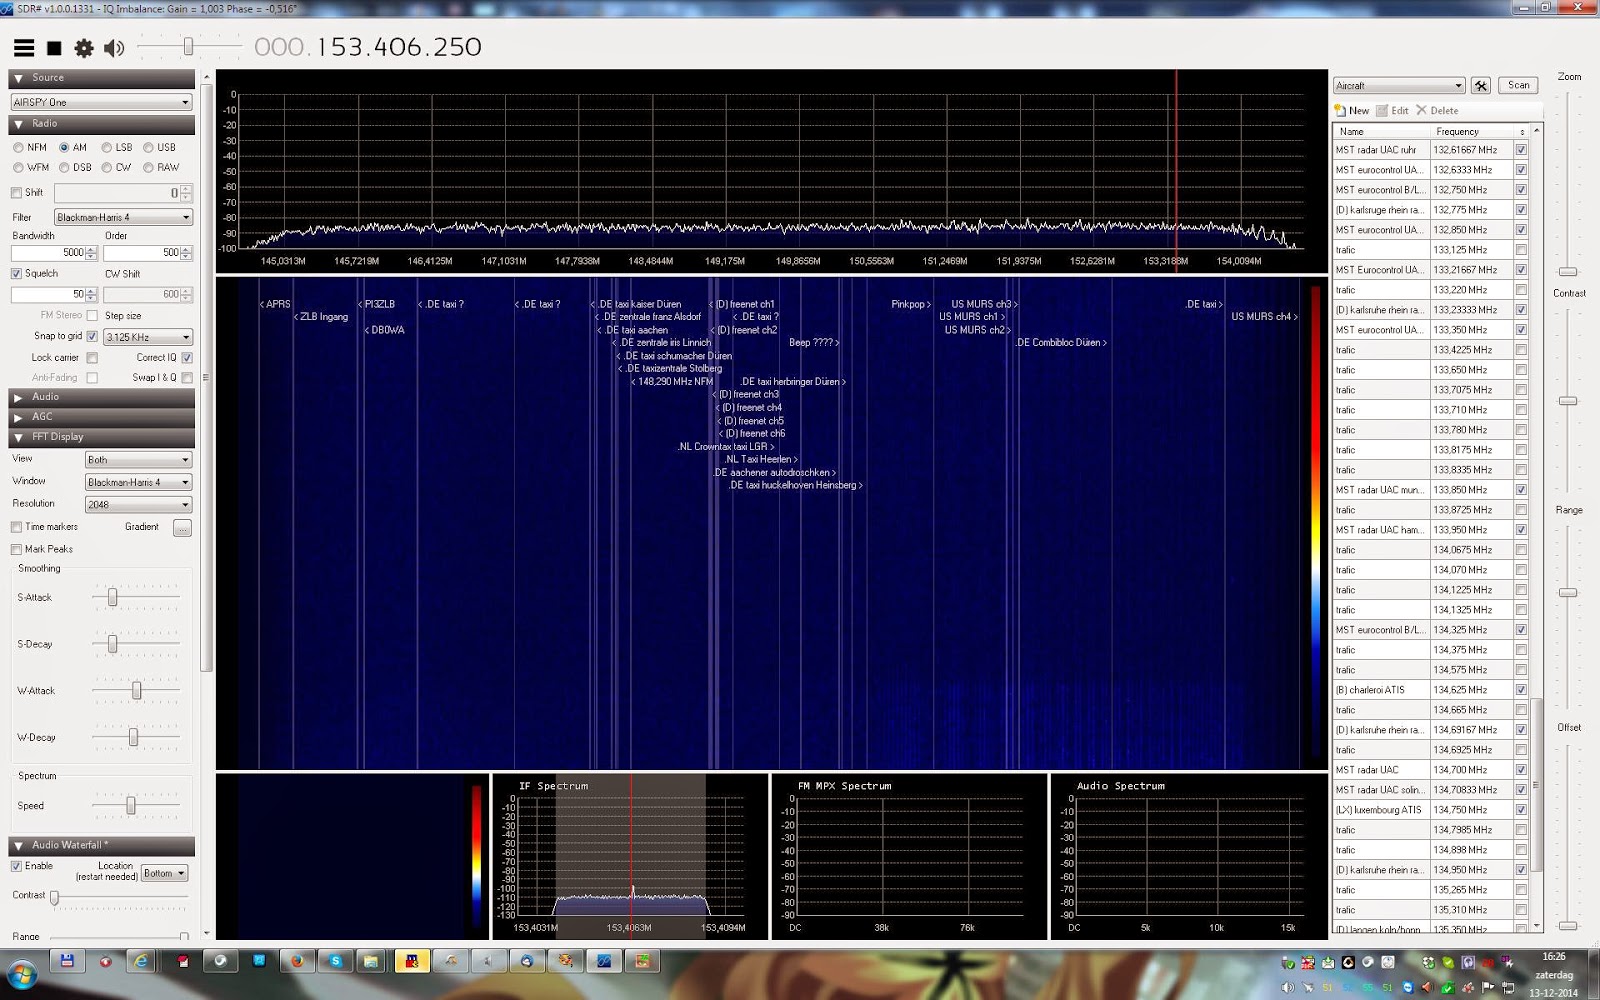Click the Action Center flag tray icon
Viewport: 1600px width, 1000px height.
coord(1487,988)
